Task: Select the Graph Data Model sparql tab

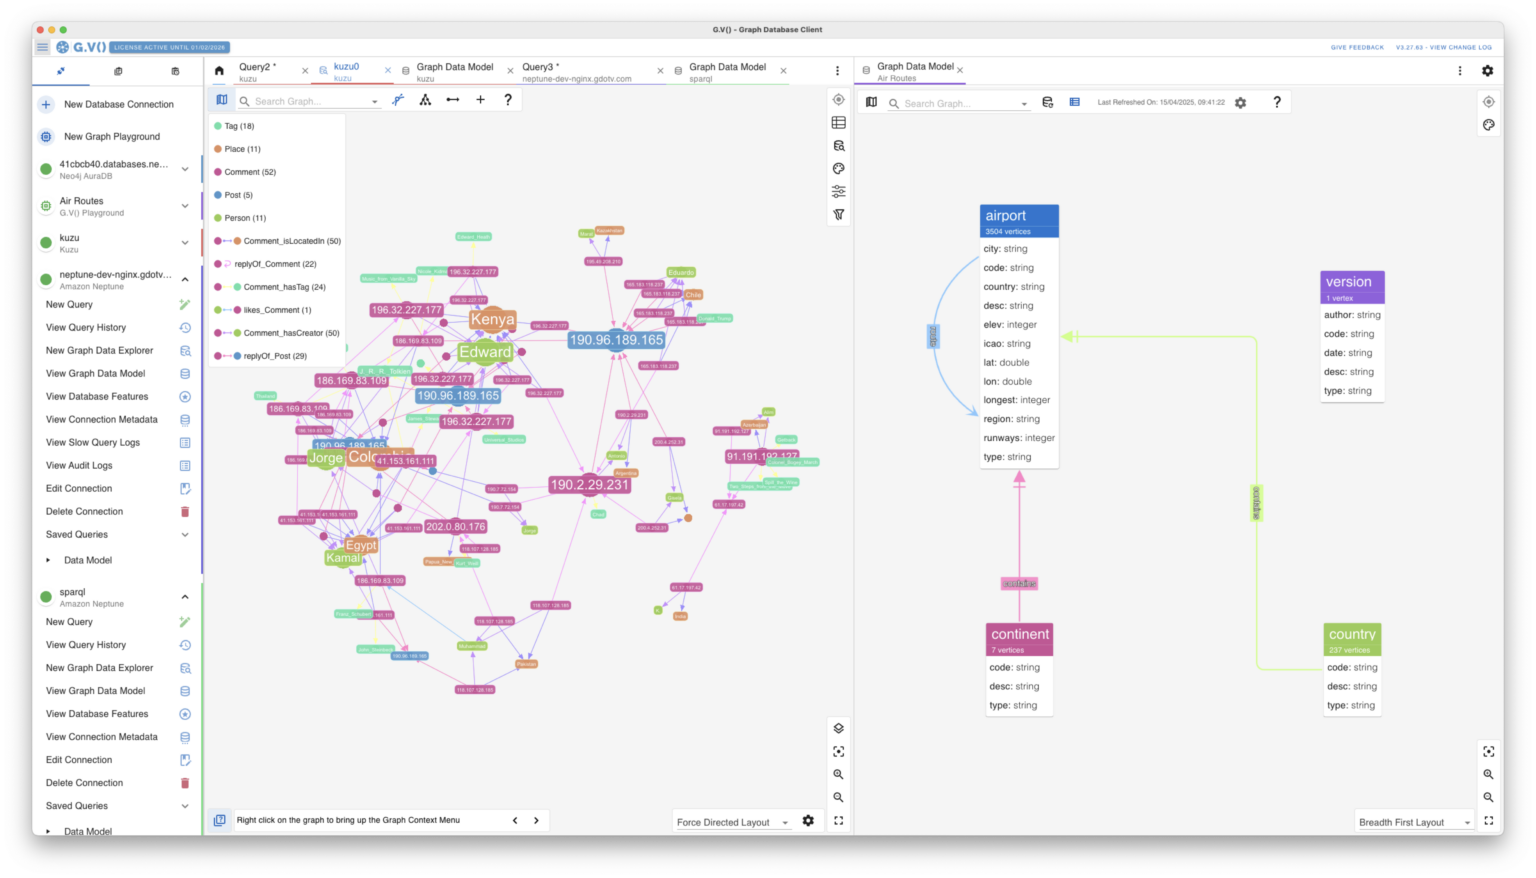Action: click(x=727, y=71)
